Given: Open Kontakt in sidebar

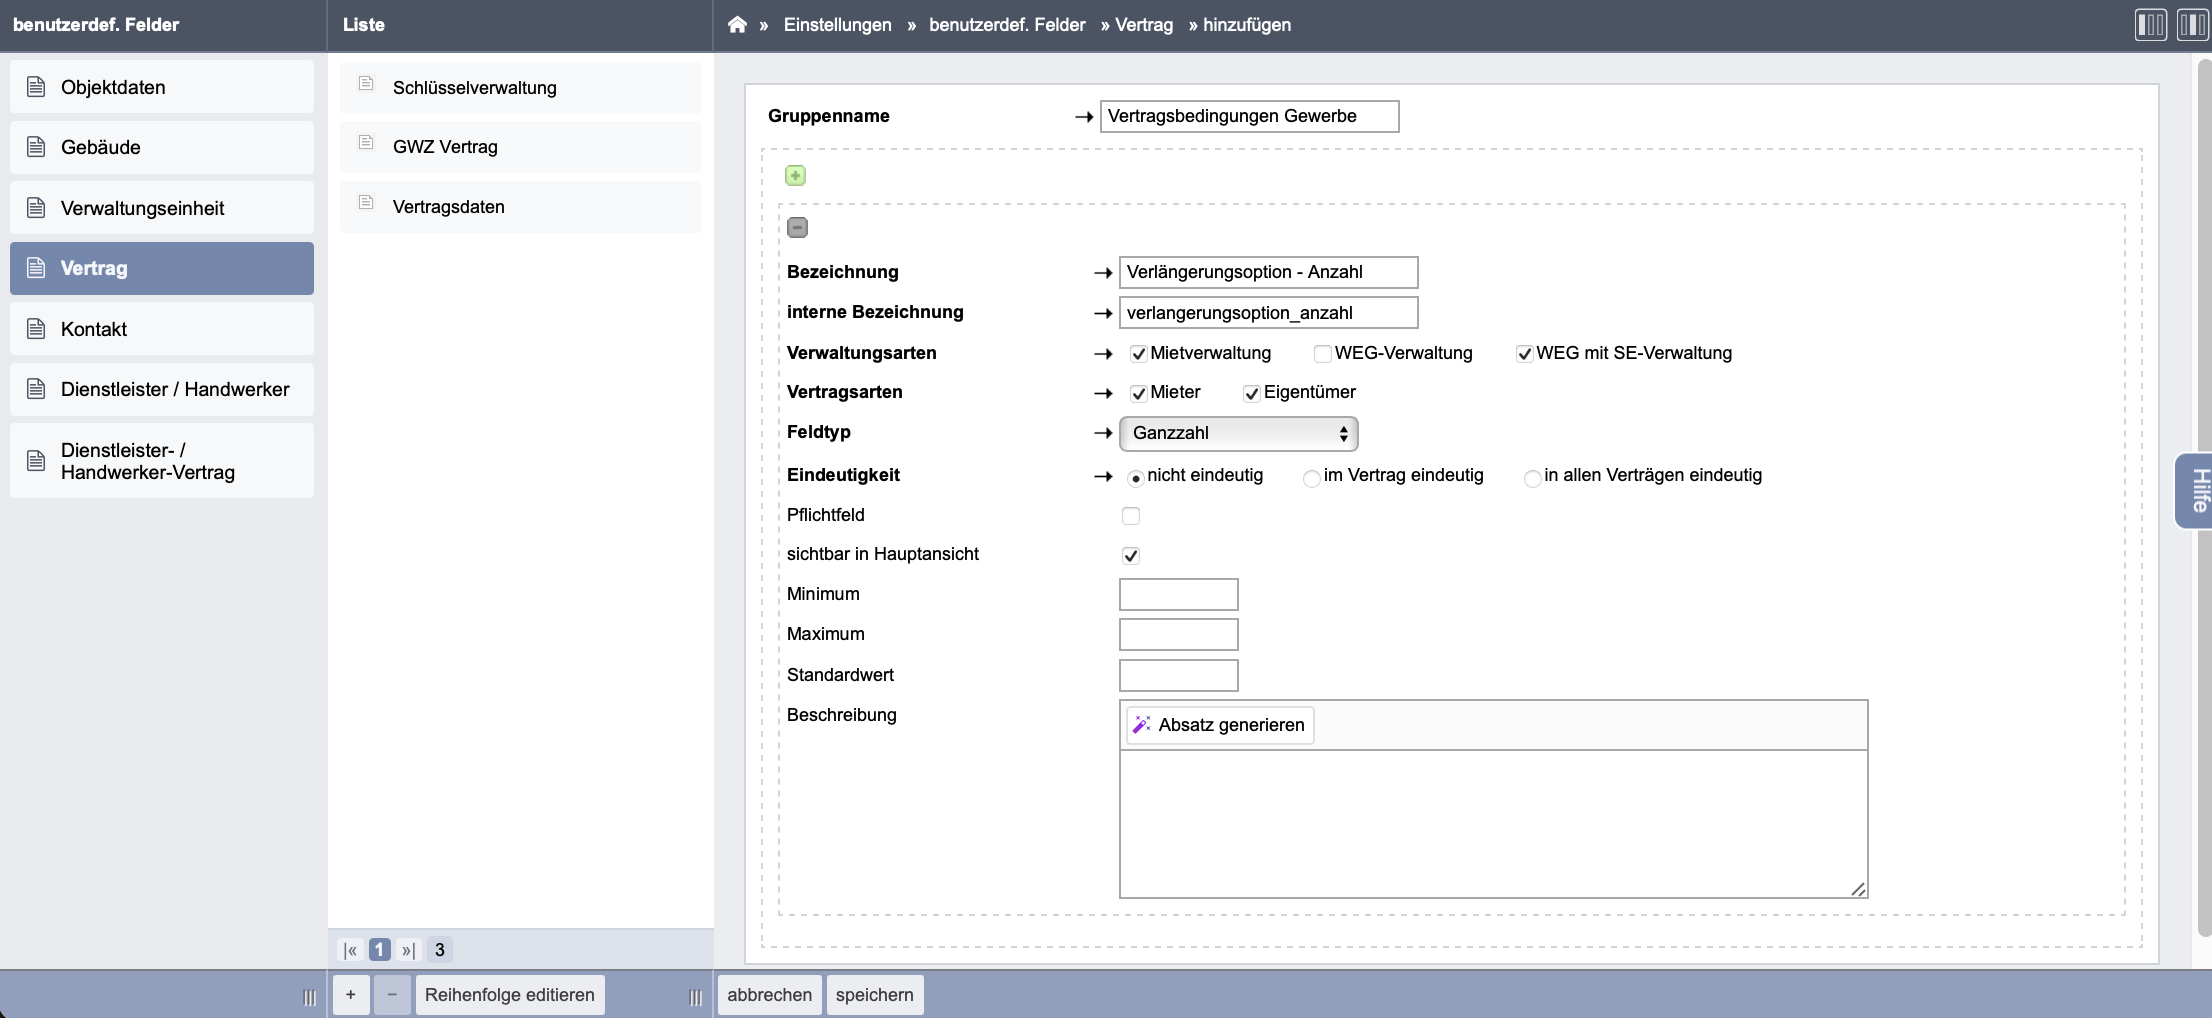Looking at the screenshot, I should click(162, 329).
